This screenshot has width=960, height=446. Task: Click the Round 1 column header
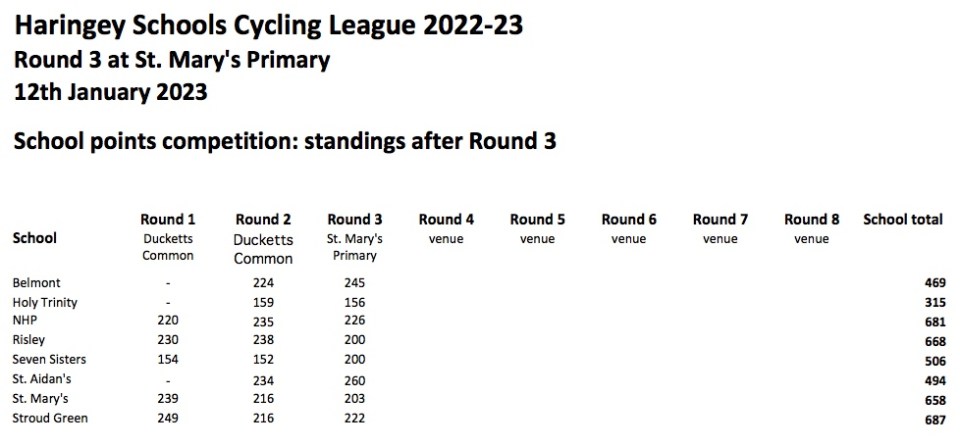pos(167,220)
